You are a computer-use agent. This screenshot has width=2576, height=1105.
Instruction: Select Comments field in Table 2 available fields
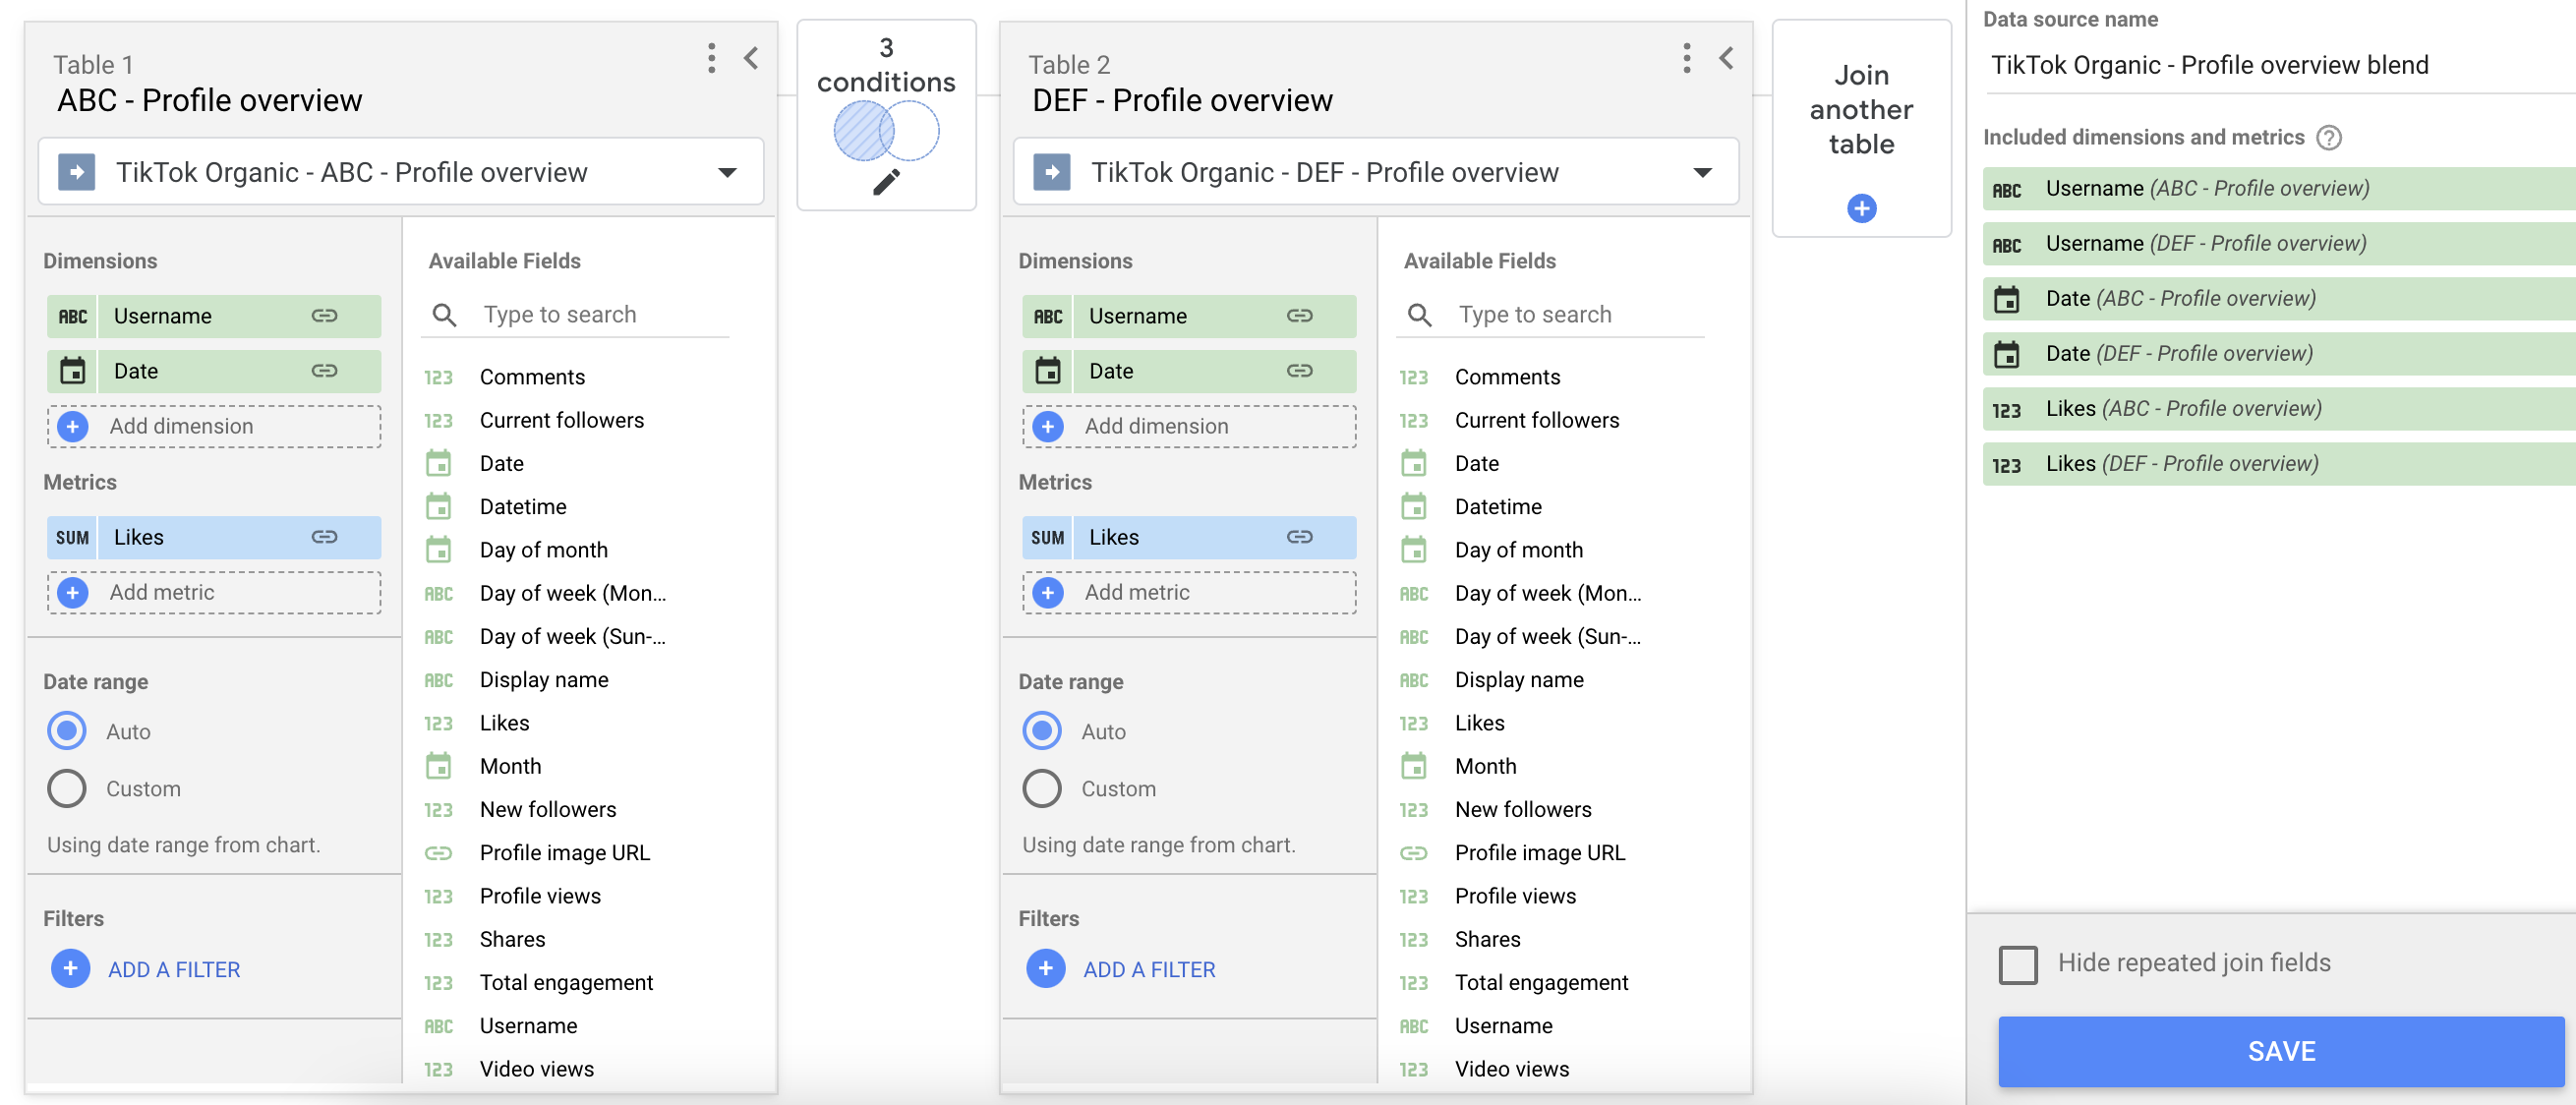pos(1507,377)
